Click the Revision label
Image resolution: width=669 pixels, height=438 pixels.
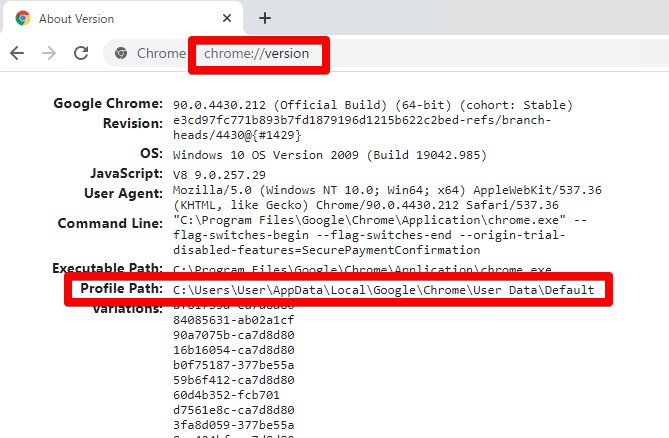133,124
